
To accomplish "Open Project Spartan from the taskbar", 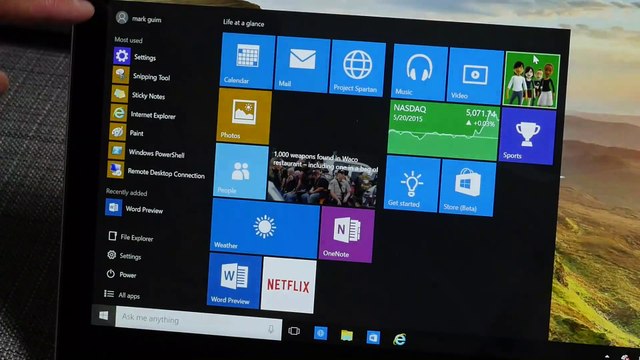I will click(320, 333).
